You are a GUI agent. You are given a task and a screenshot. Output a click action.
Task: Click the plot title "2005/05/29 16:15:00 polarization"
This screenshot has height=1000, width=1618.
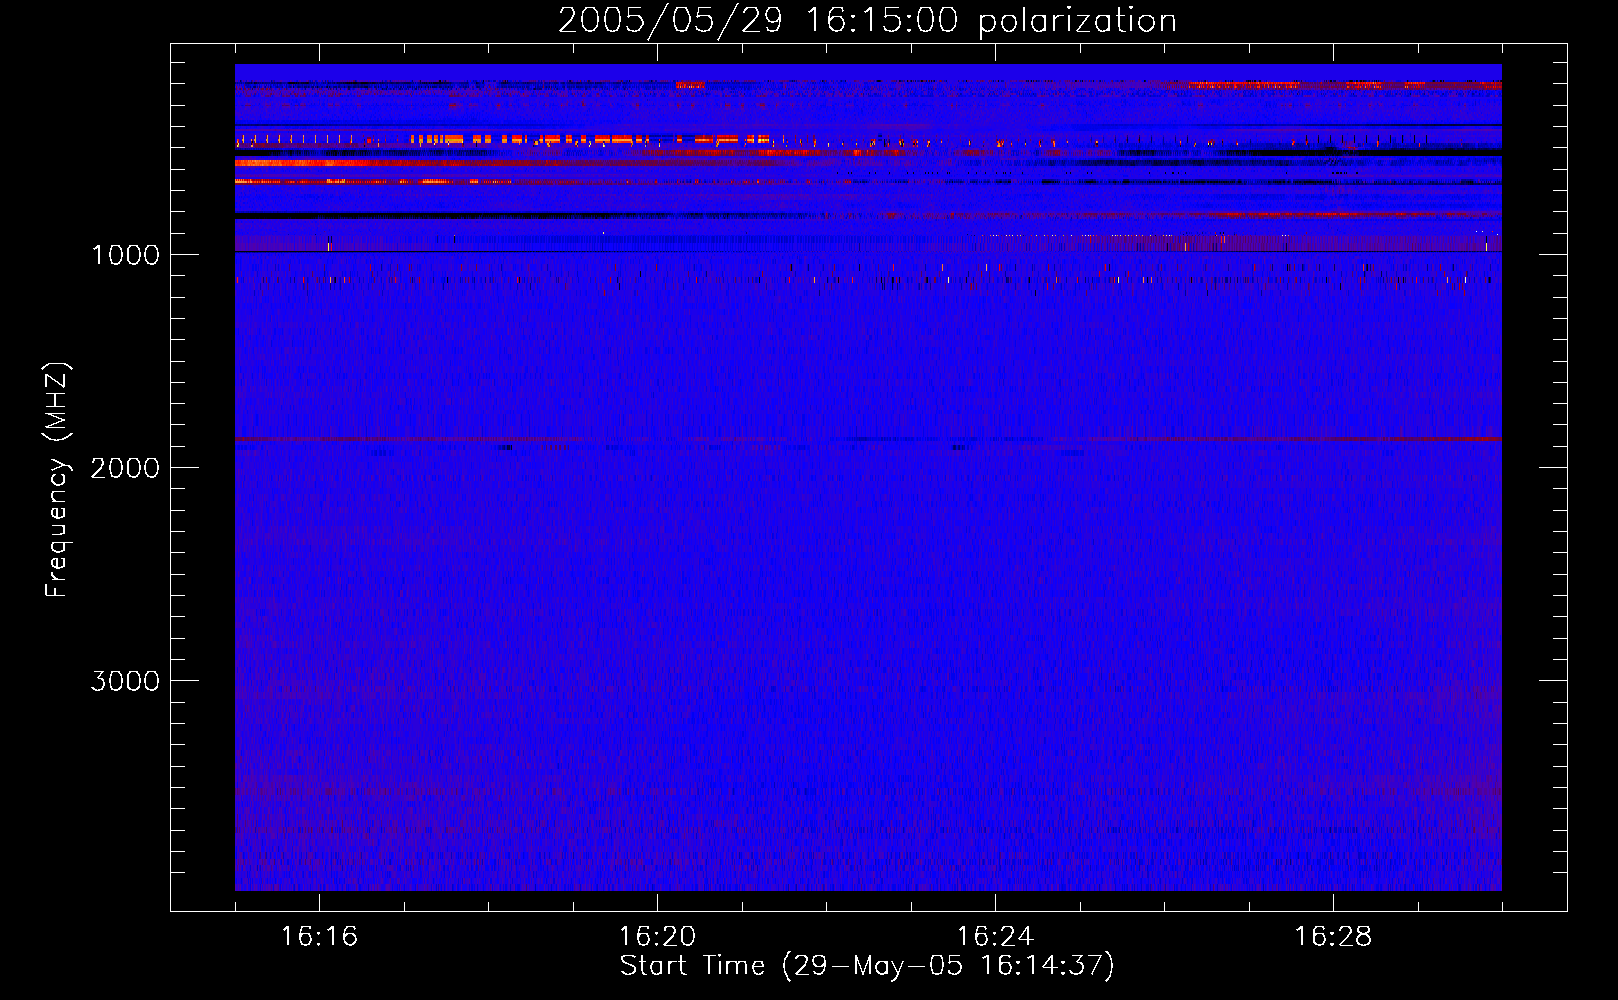867,21
